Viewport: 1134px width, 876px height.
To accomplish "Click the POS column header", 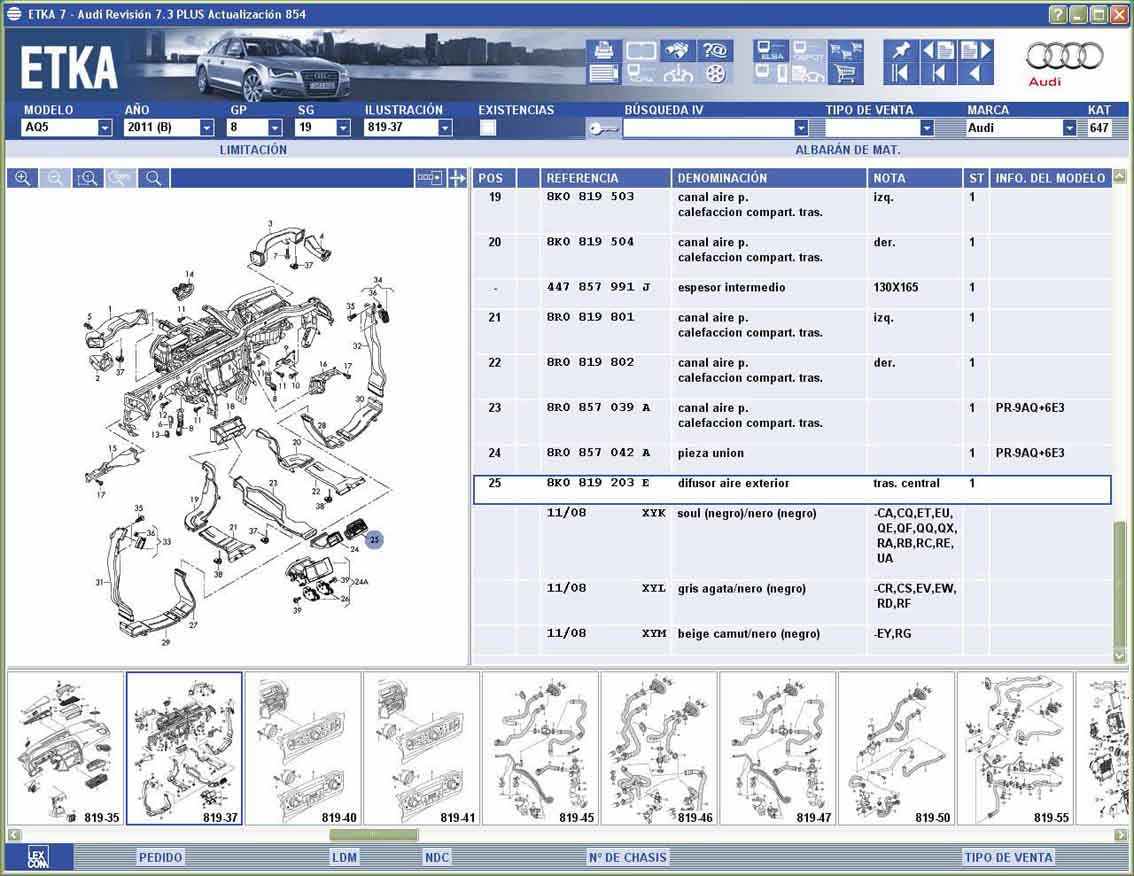I will pyautogui.click(x=494, y=178).
